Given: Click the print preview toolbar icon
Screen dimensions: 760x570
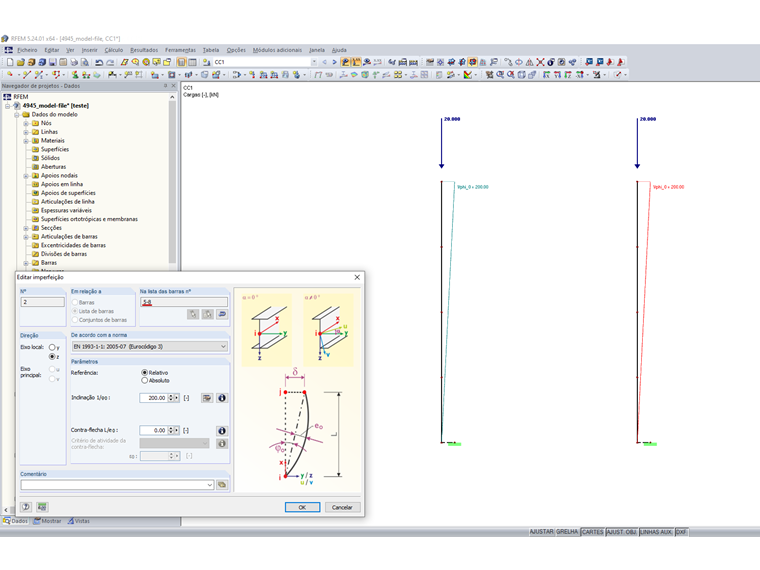Looking at the screenshot, I should point(84,62).
